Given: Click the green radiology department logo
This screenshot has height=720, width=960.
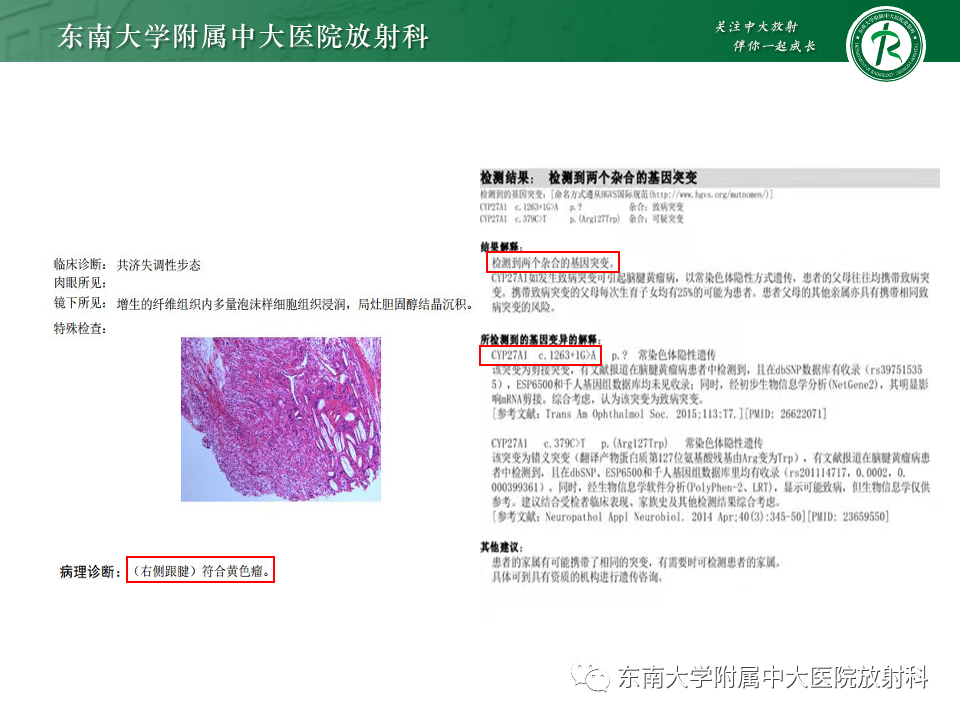Looking at the screenshot, I should tap(885, 43).
